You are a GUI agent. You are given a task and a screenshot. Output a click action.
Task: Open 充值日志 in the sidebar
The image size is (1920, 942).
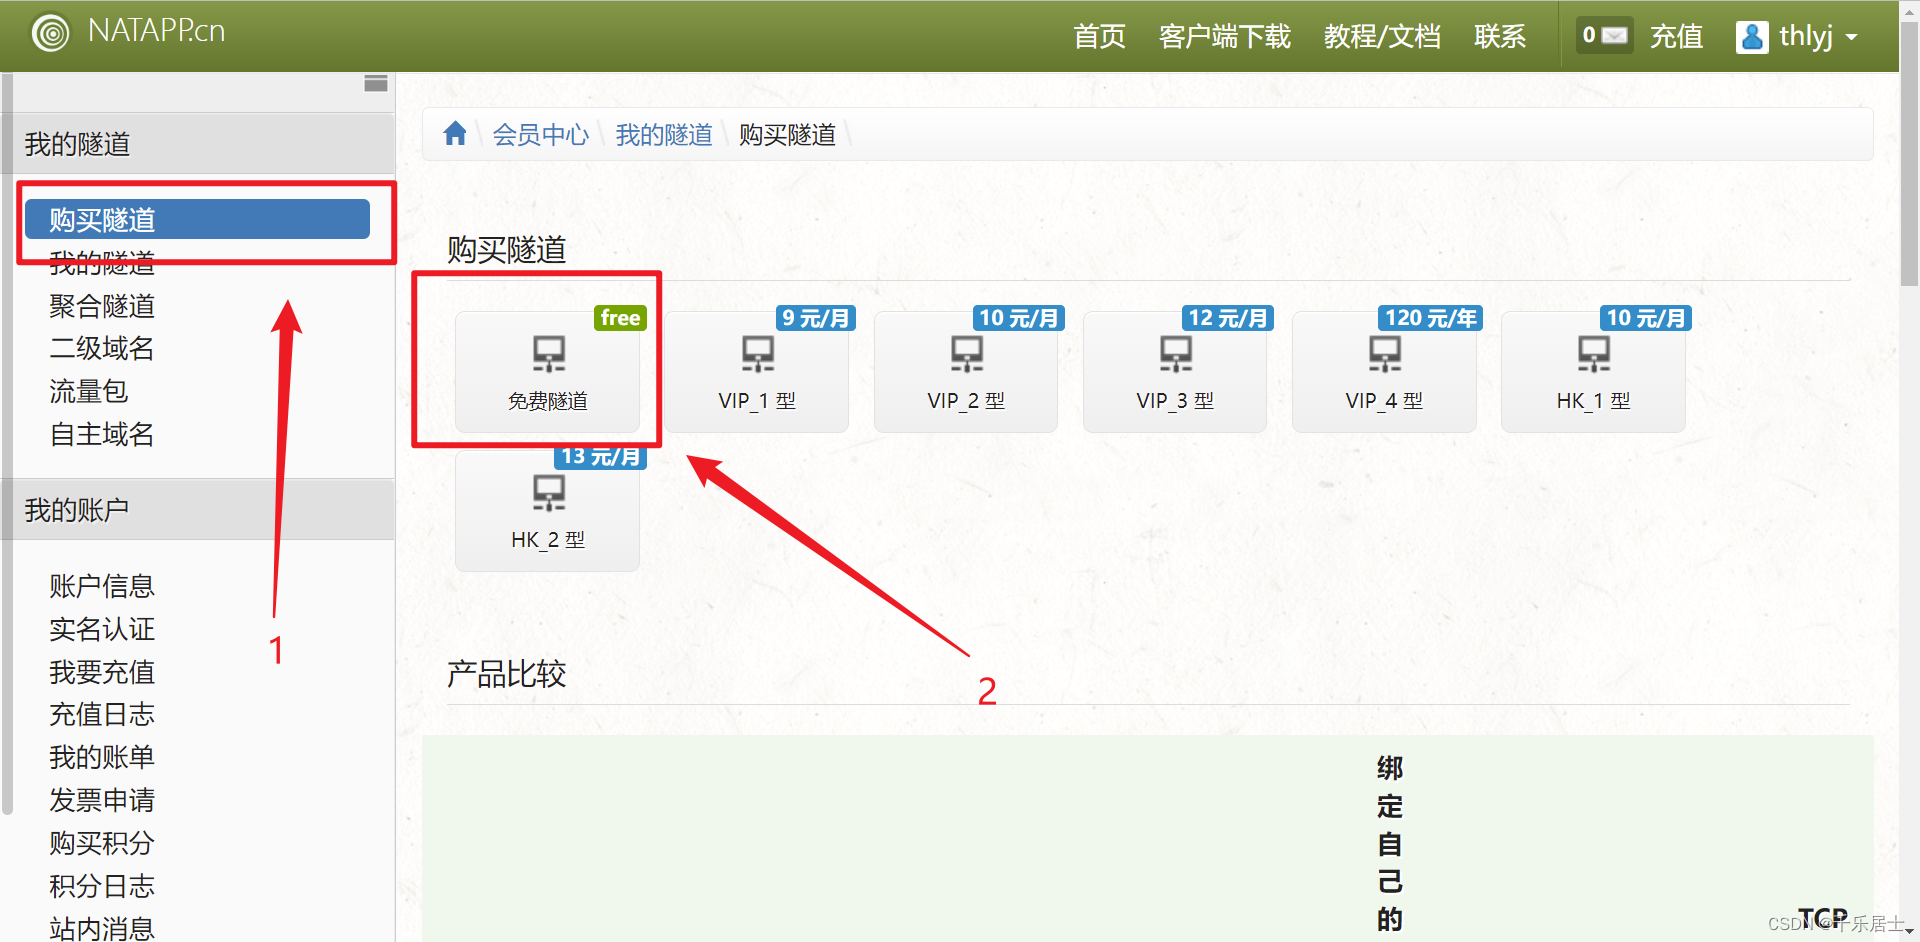102,714
